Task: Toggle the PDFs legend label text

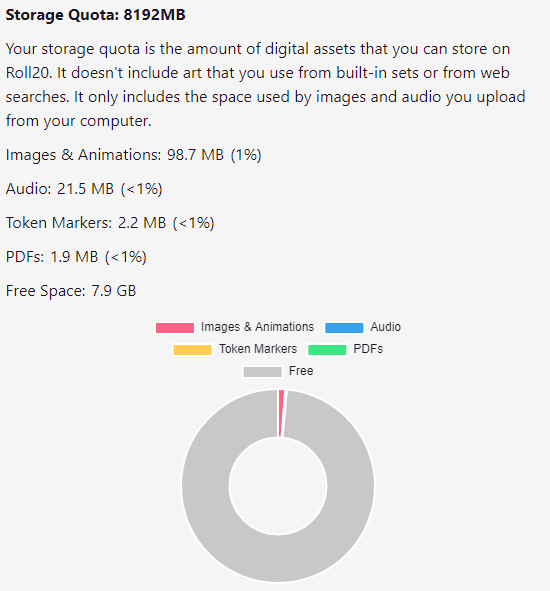Action: pyautogui.click(x=368, y=349)
